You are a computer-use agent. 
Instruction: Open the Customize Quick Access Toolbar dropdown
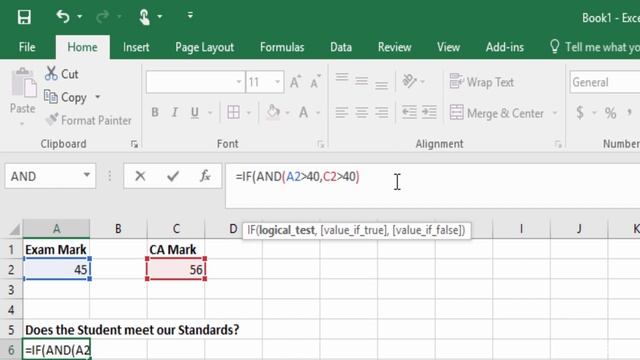(190, 16)
